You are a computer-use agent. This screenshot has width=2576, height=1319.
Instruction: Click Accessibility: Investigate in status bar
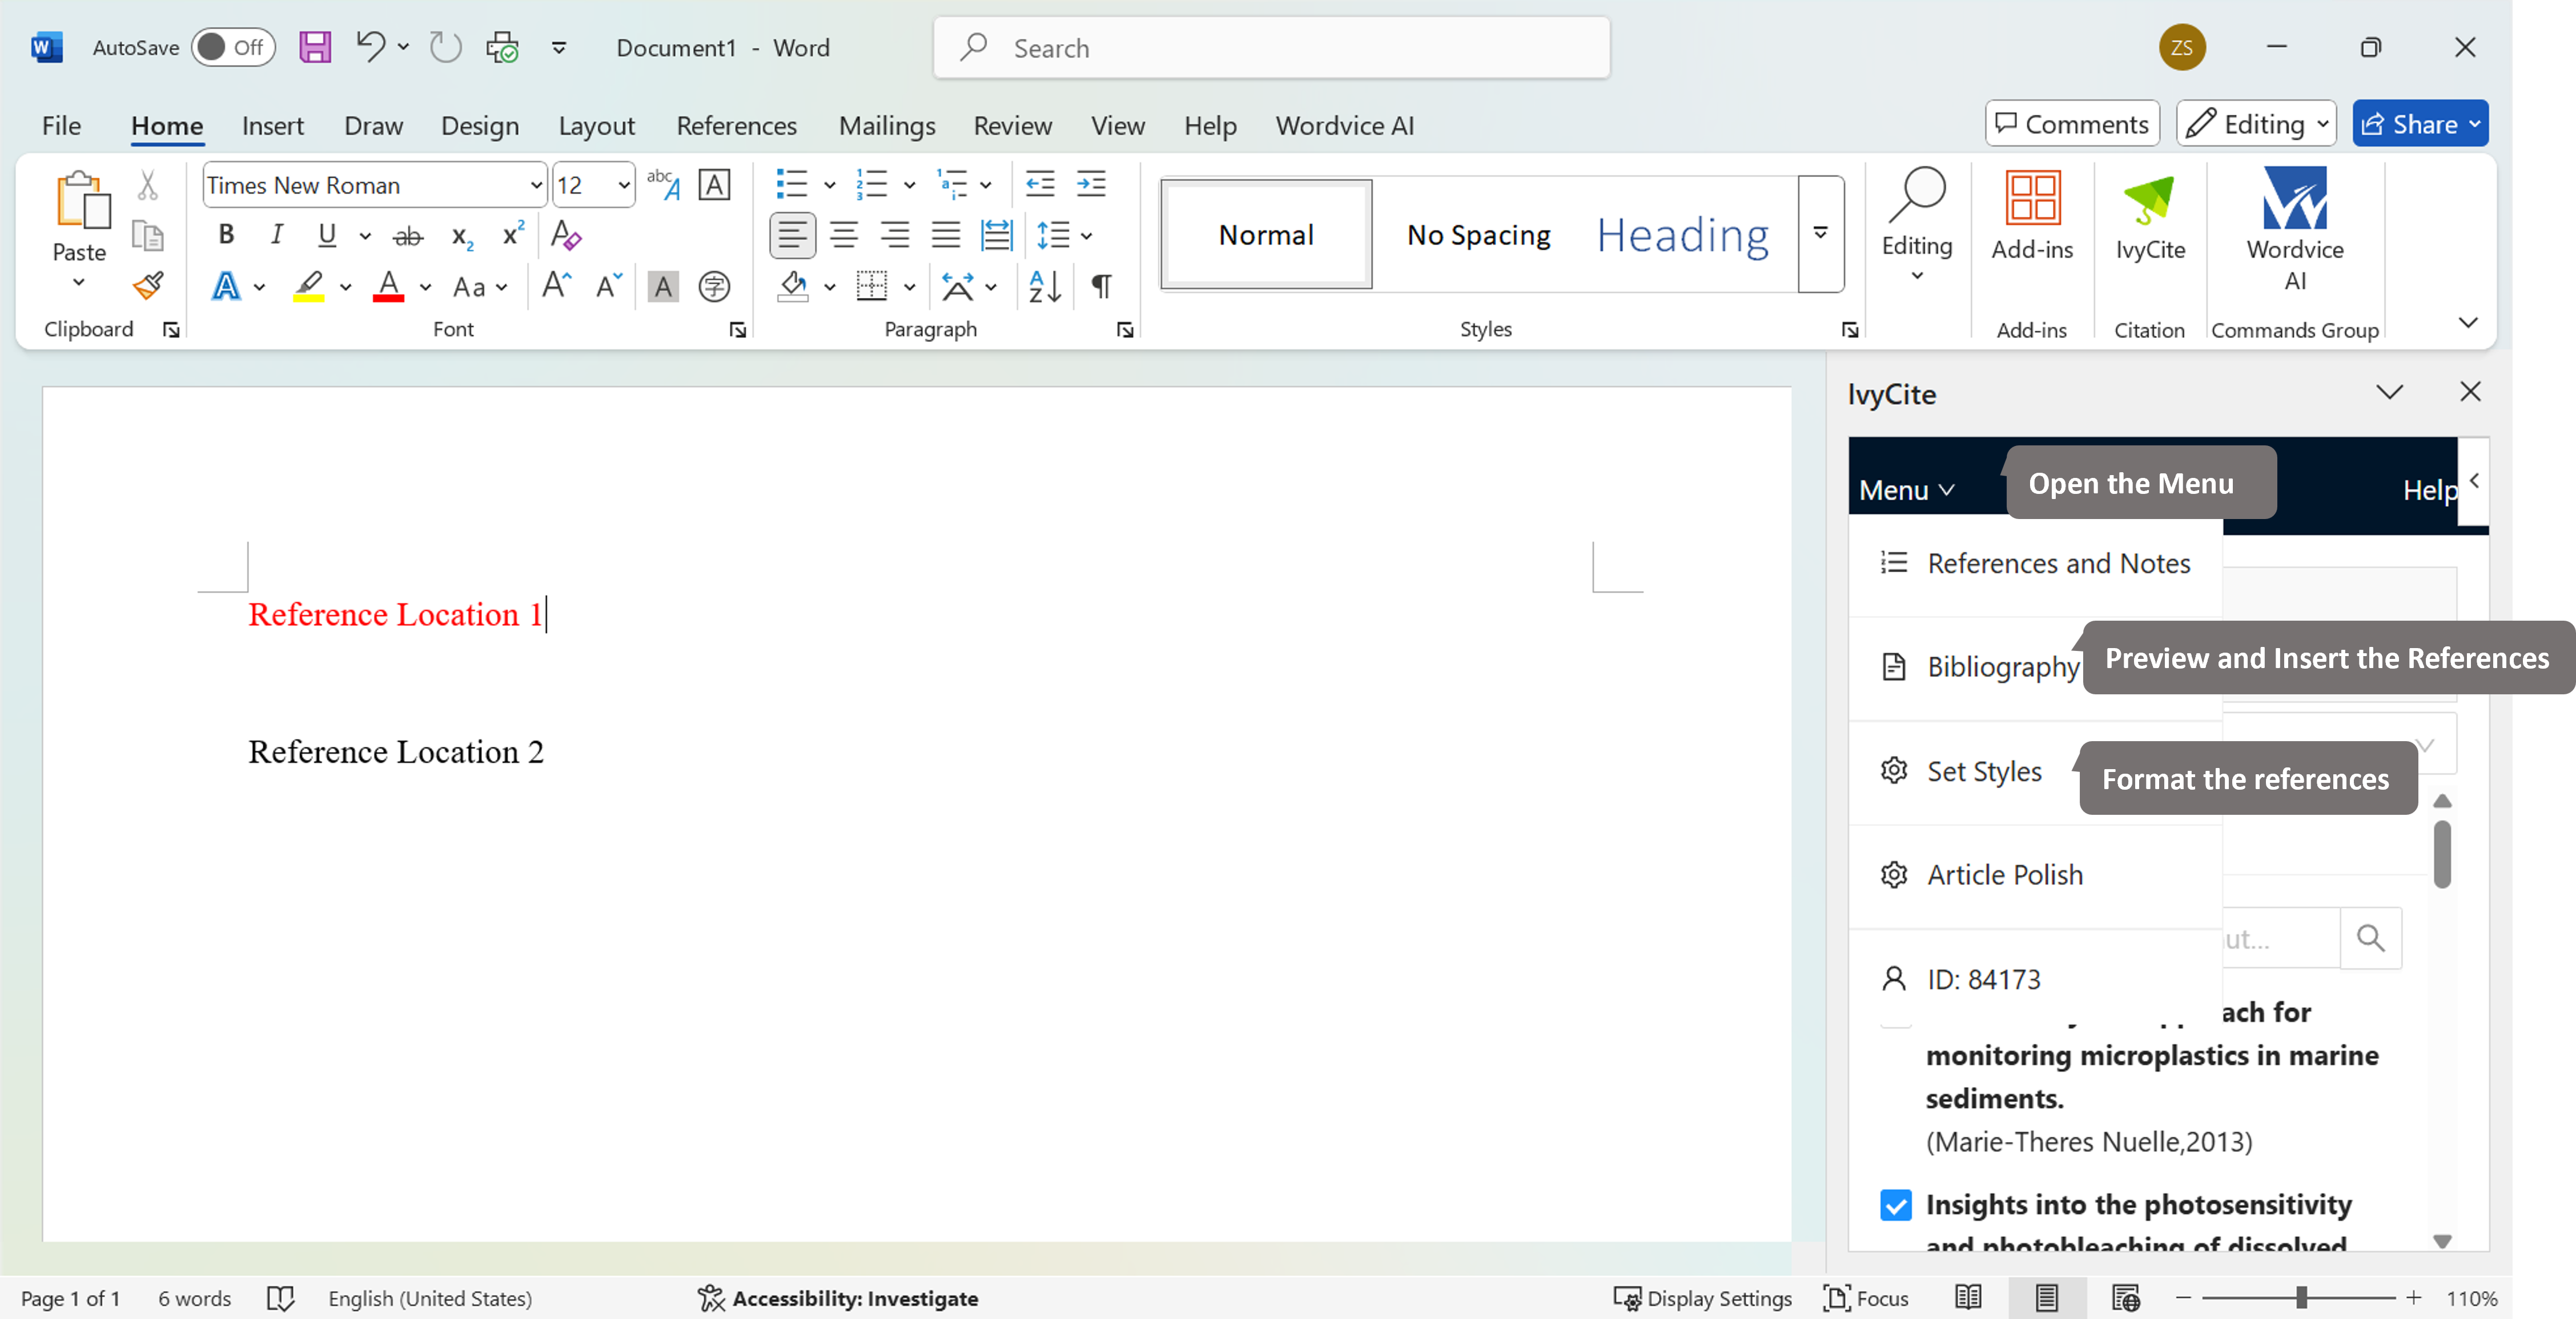(x=838, y=1298)
